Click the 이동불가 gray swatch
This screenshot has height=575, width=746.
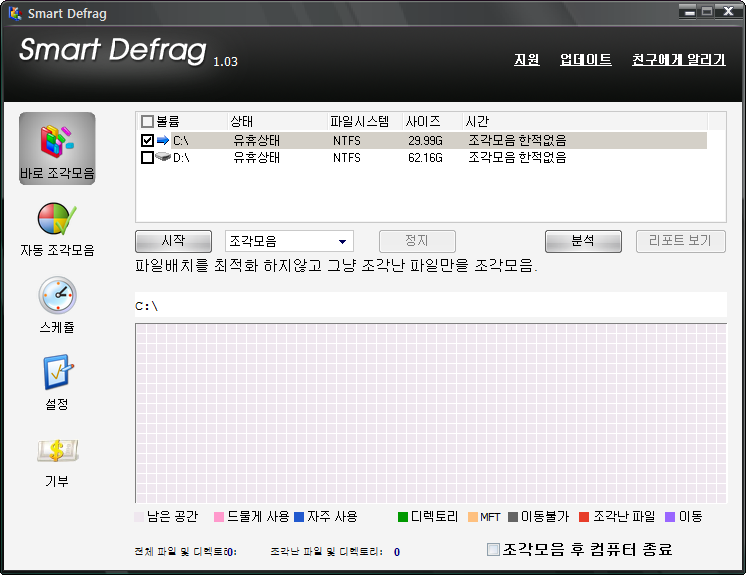coord(512,517)
